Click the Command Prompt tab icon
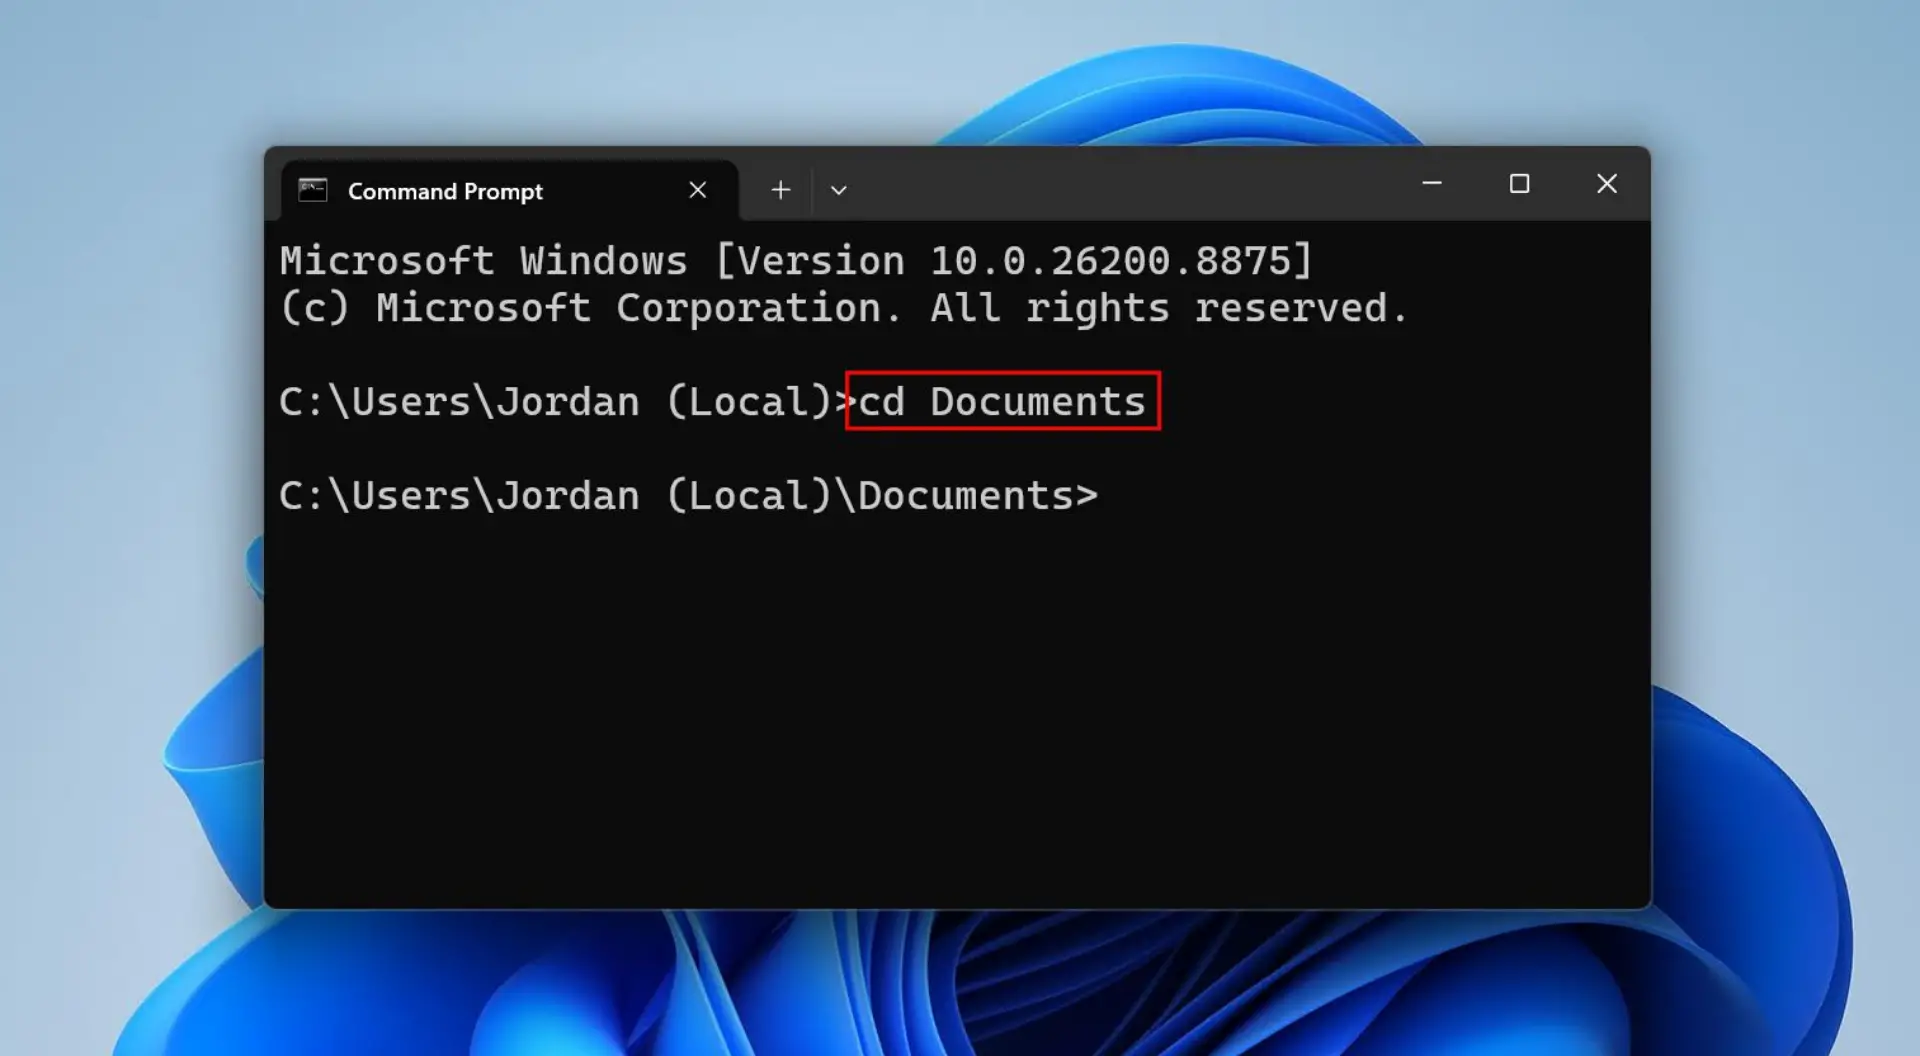Image resolution: width=1920 pixels, height=1056 pixels. pyautogui.click(x=313, y=190)
